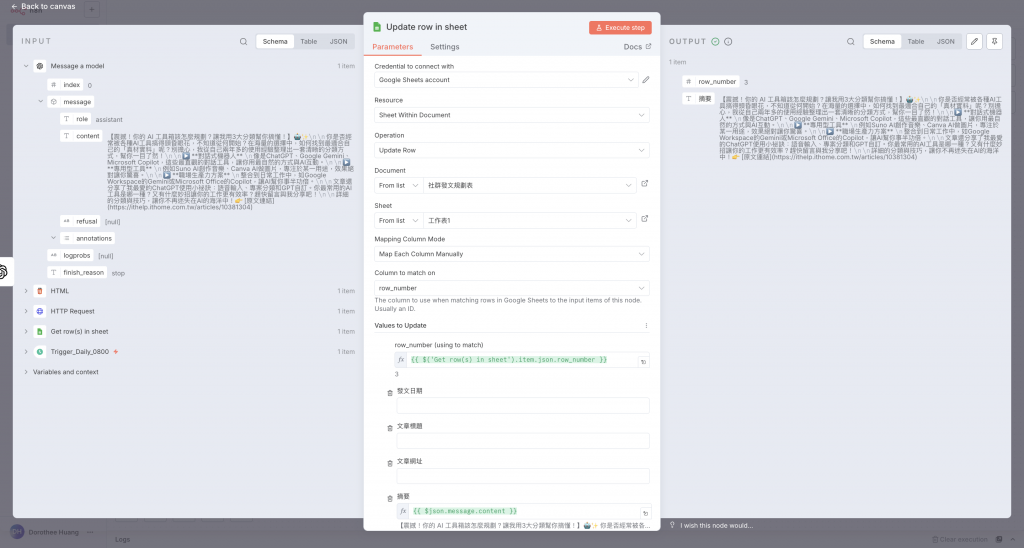Click the row_number expression field
Image resolution: width=1024 pixels, height=548 pixels.
(x=522, y=360)
